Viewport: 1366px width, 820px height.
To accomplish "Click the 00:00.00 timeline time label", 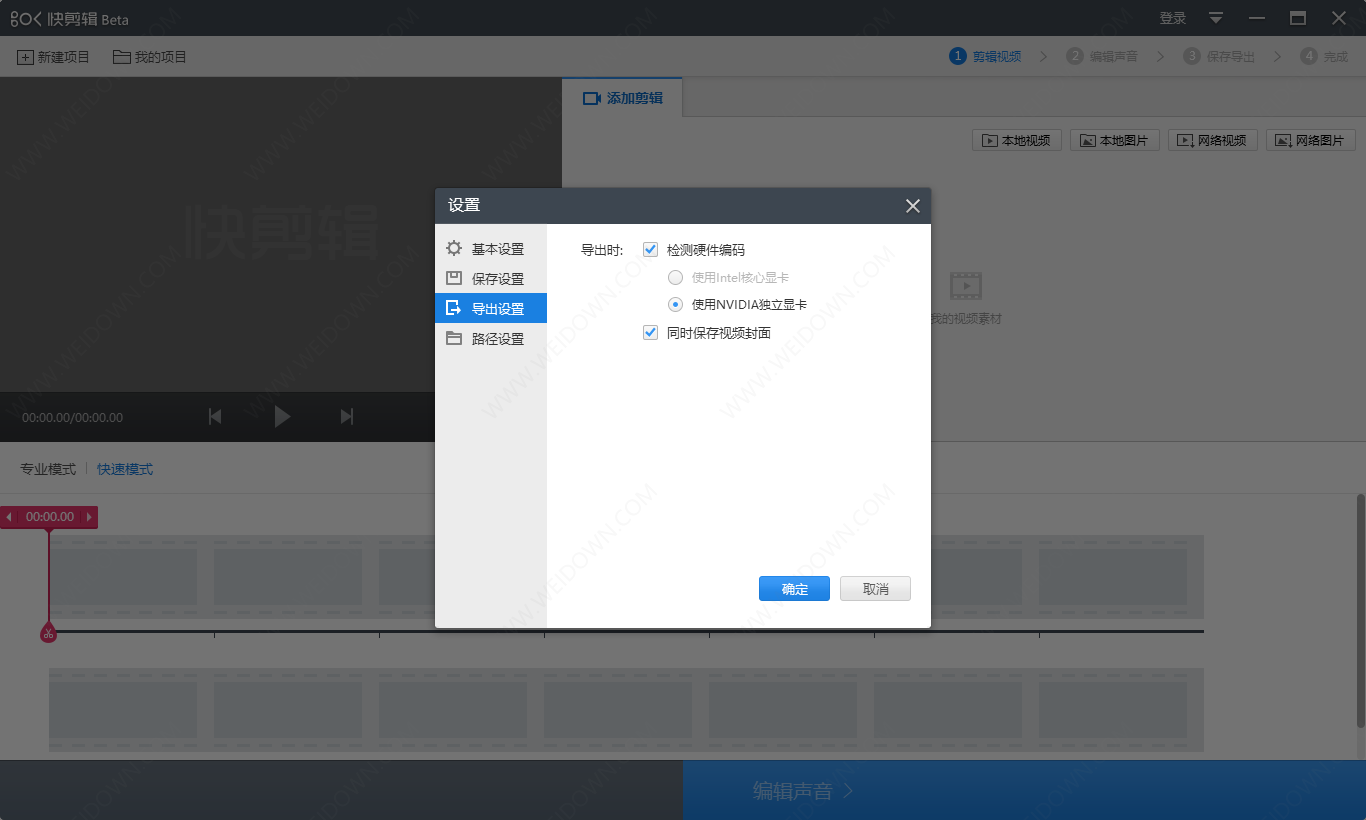I will pos(50,517).
